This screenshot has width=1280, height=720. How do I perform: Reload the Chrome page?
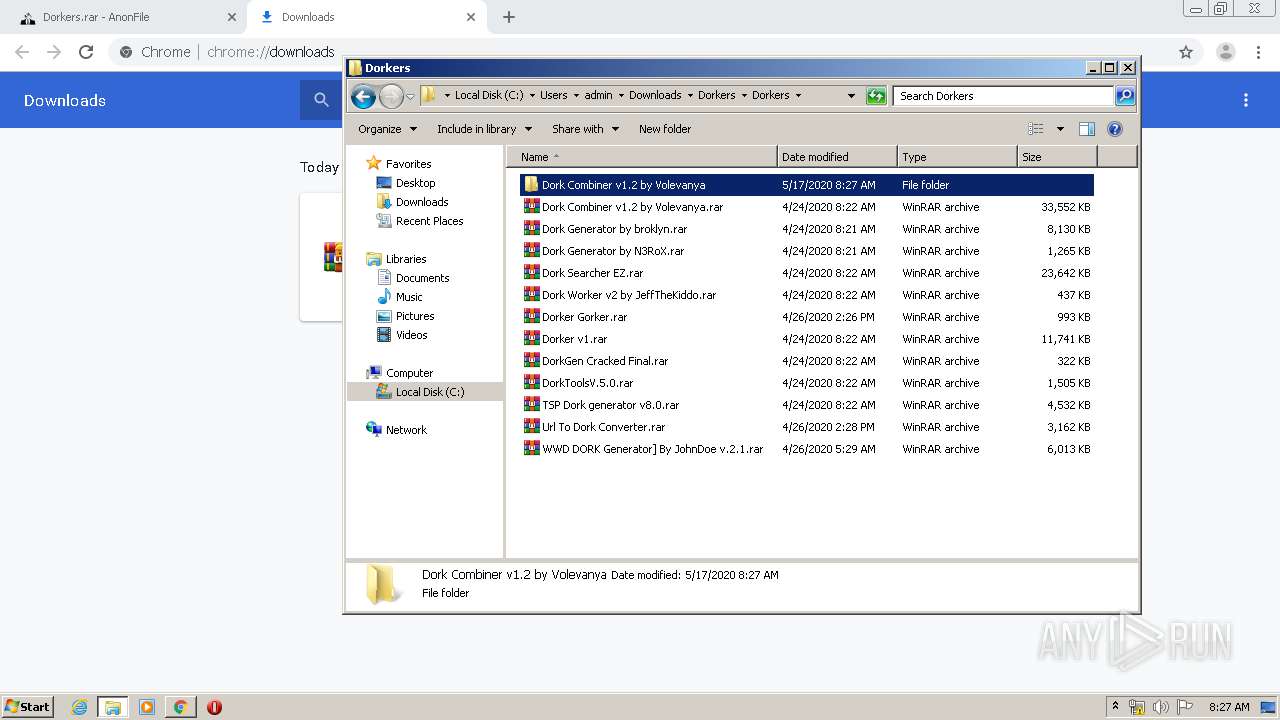(x=86, y=52)
